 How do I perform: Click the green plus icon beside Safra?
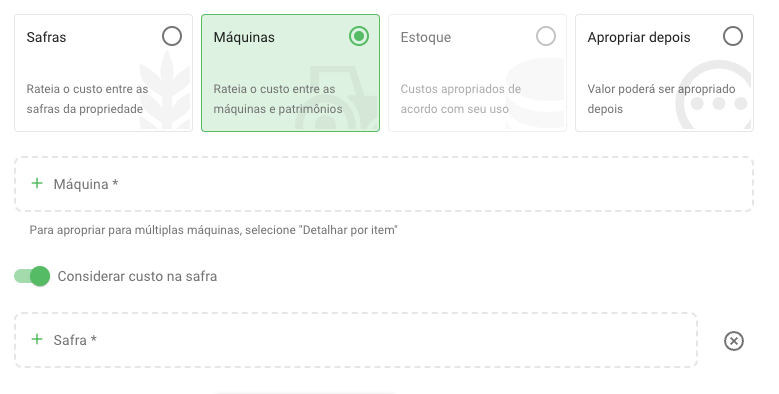click(x=37, y=339)
